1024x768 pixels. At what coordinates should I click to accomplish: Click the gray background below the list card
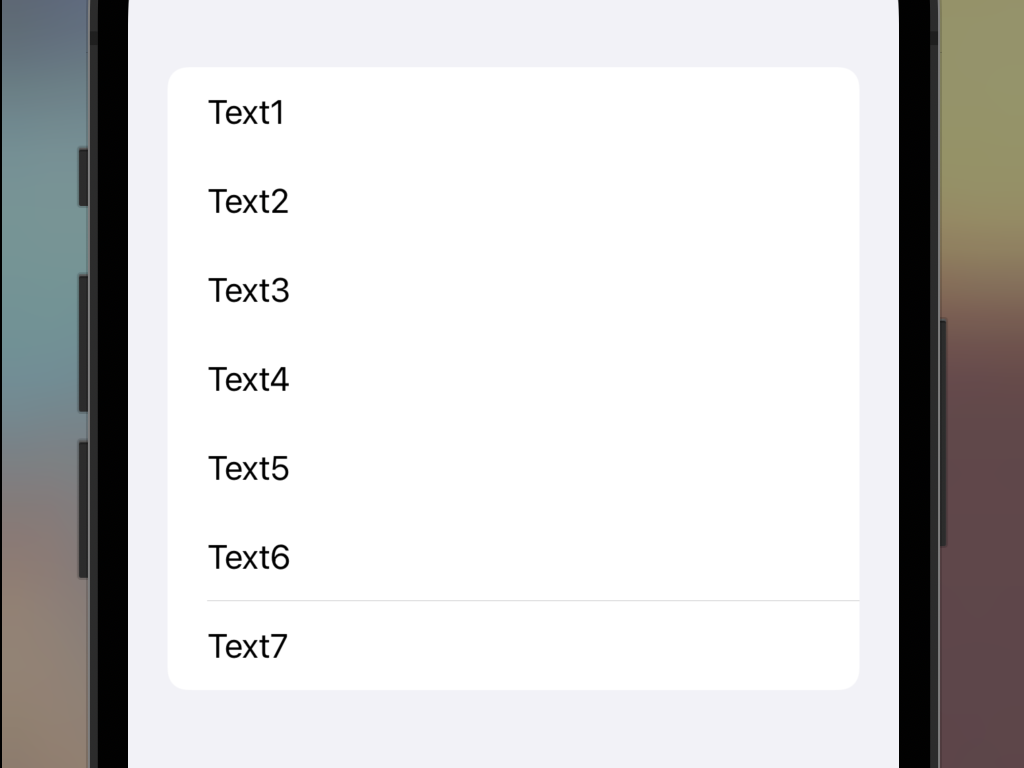513,729
